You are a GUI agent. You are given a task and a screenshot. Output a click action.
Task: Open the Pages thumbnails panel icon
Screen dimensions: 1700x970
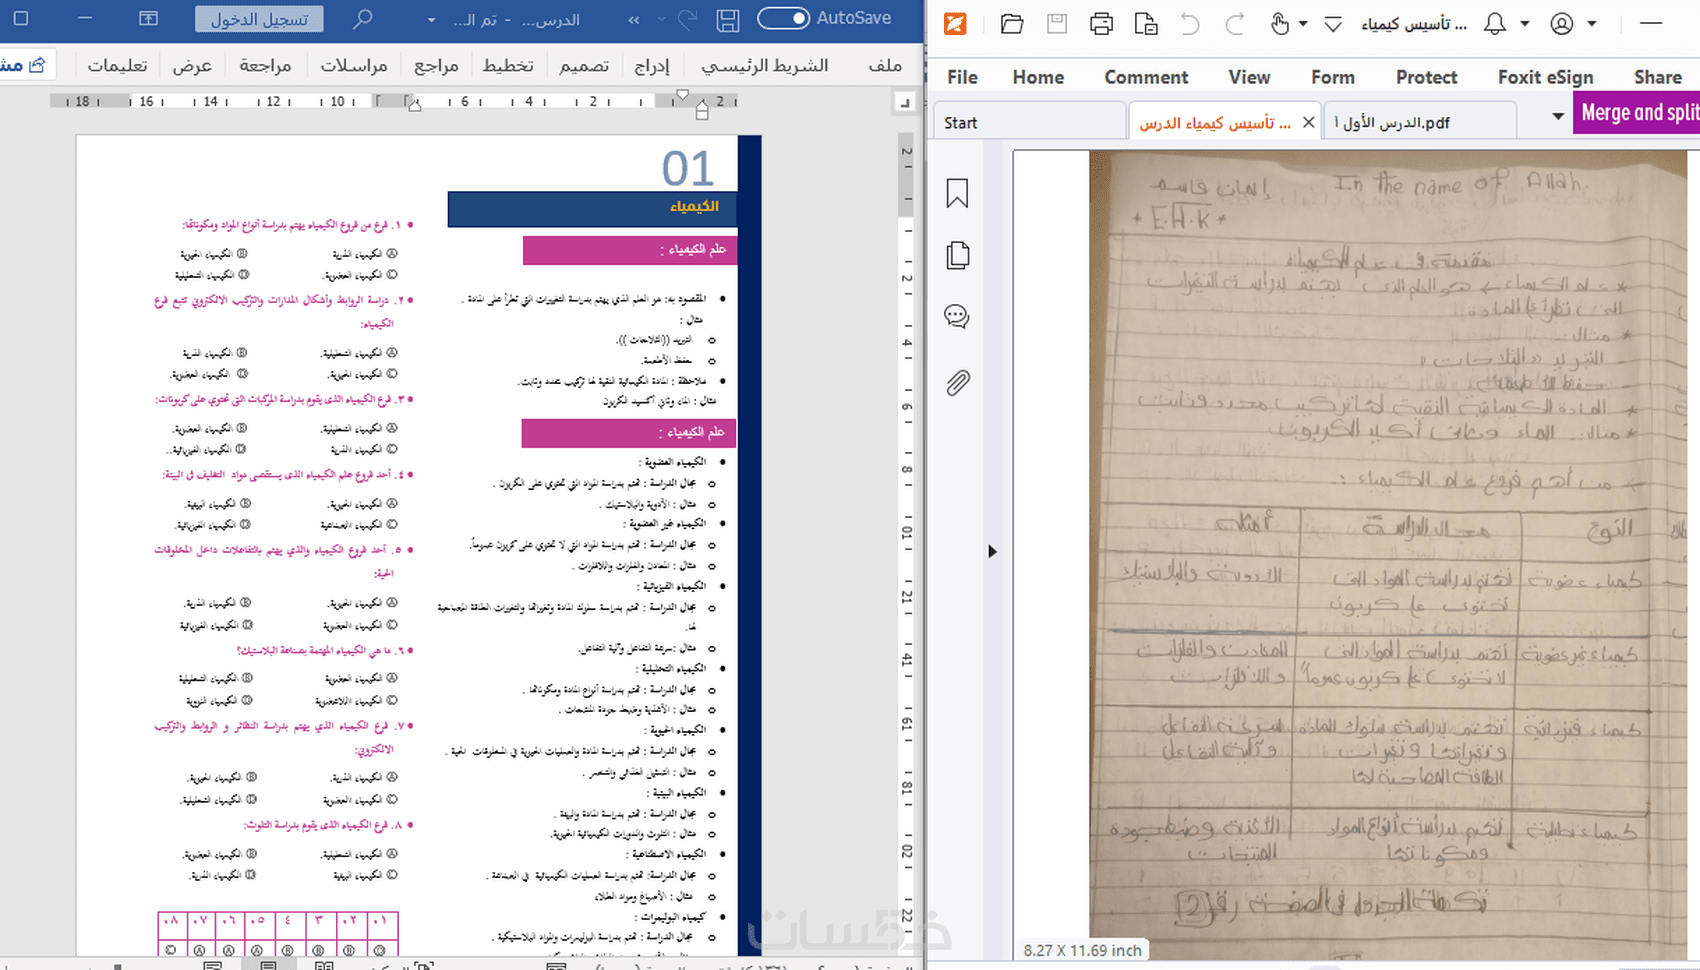point(957,255)
